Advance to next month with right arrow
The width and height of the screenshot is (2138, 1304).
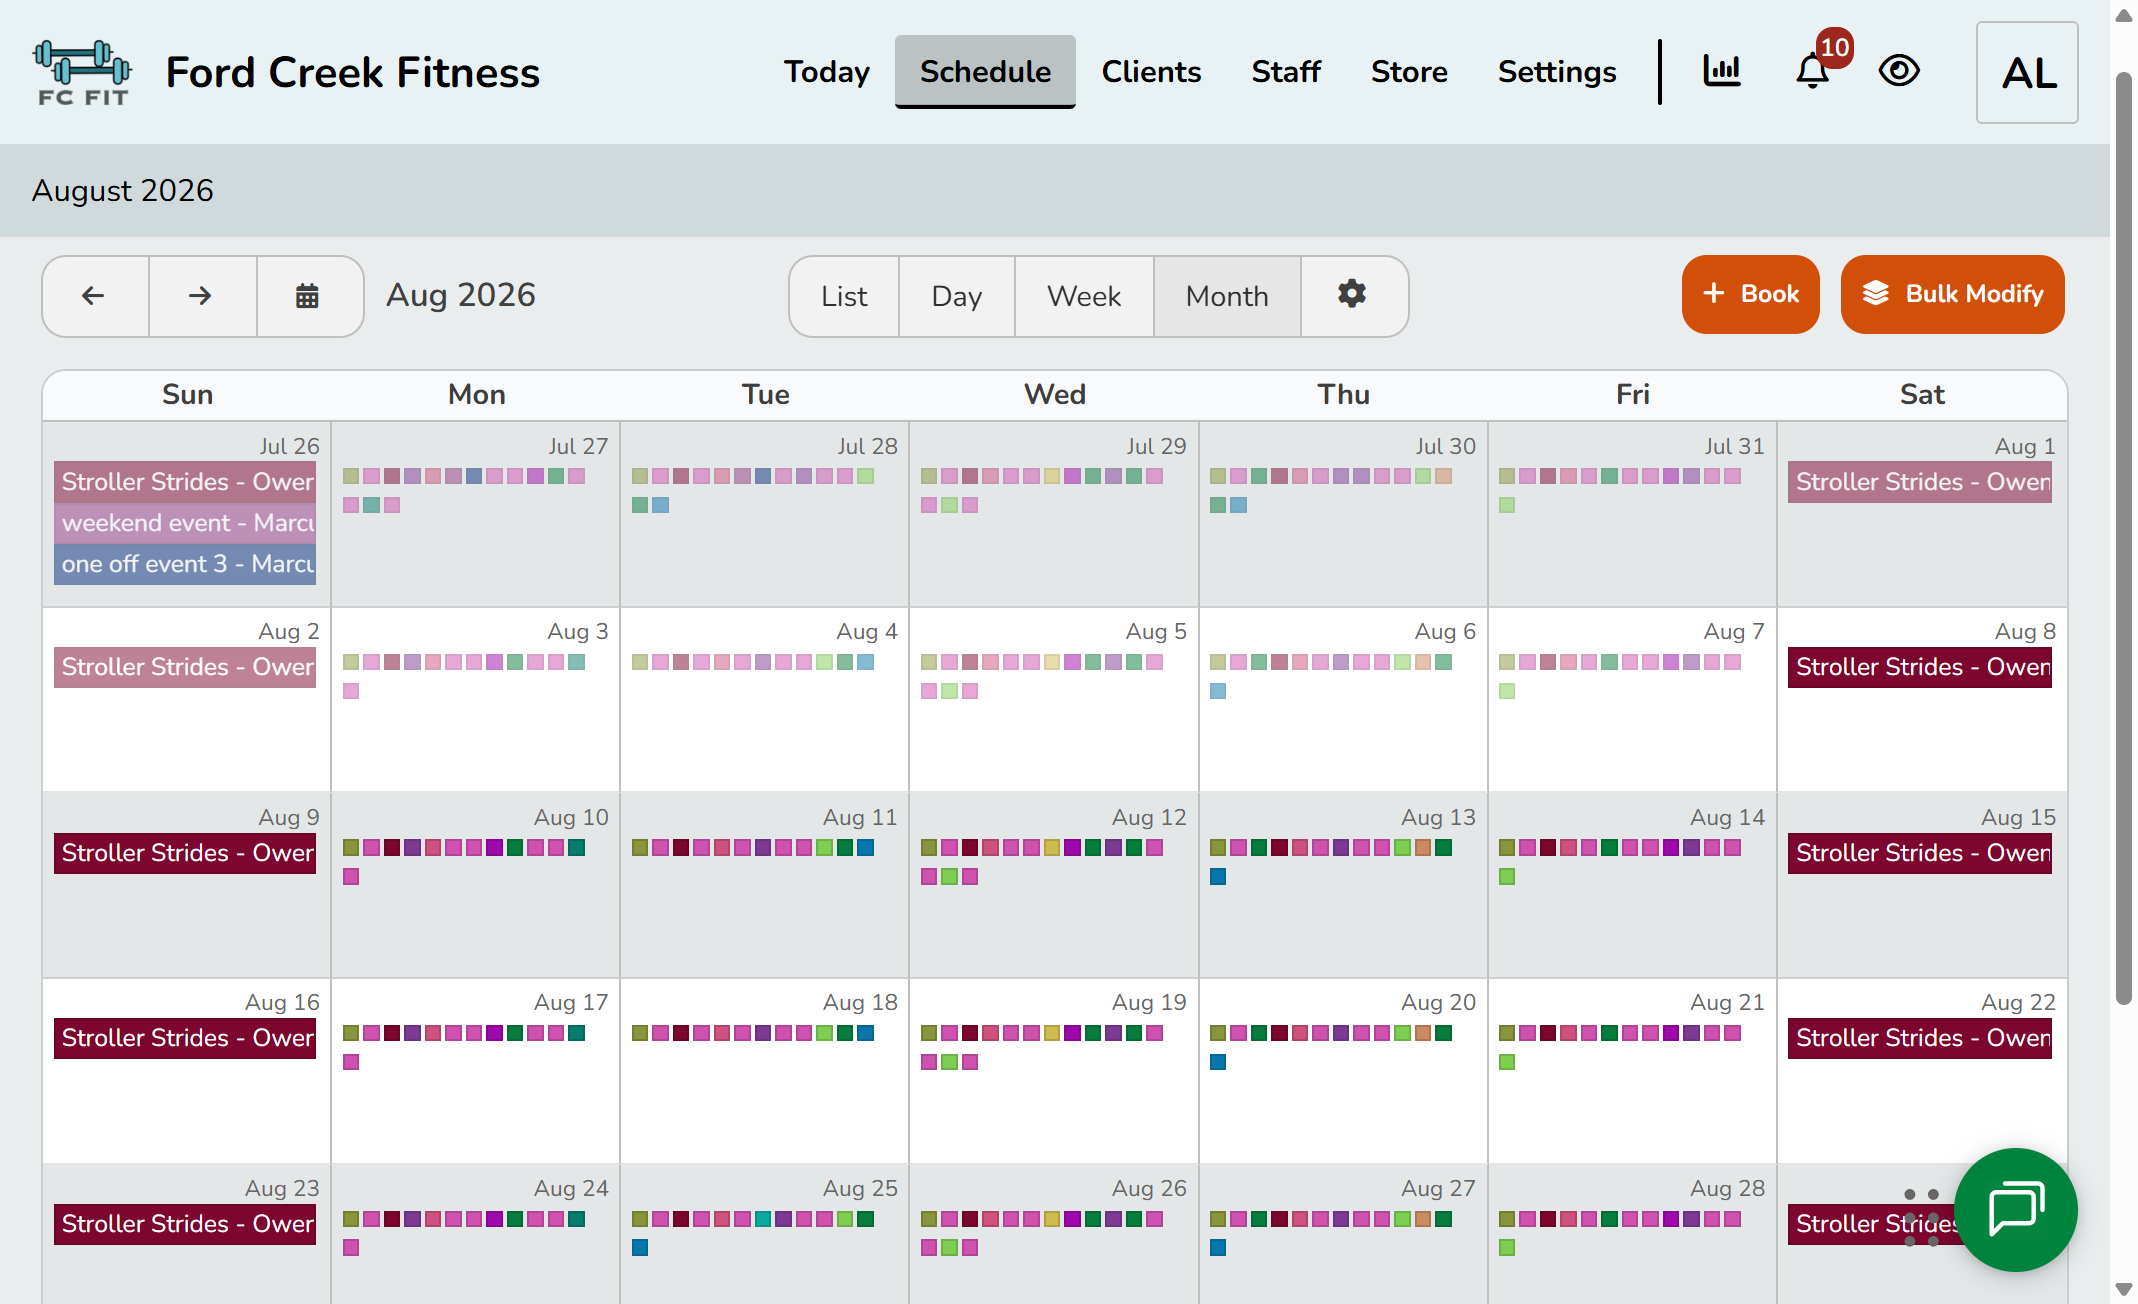[202, 296]
